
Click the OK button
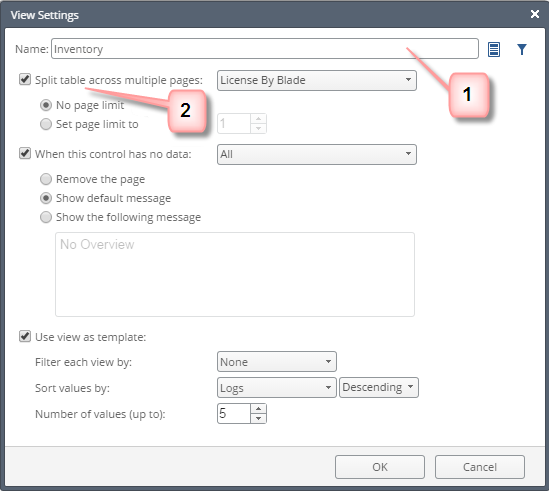point(380,467)
